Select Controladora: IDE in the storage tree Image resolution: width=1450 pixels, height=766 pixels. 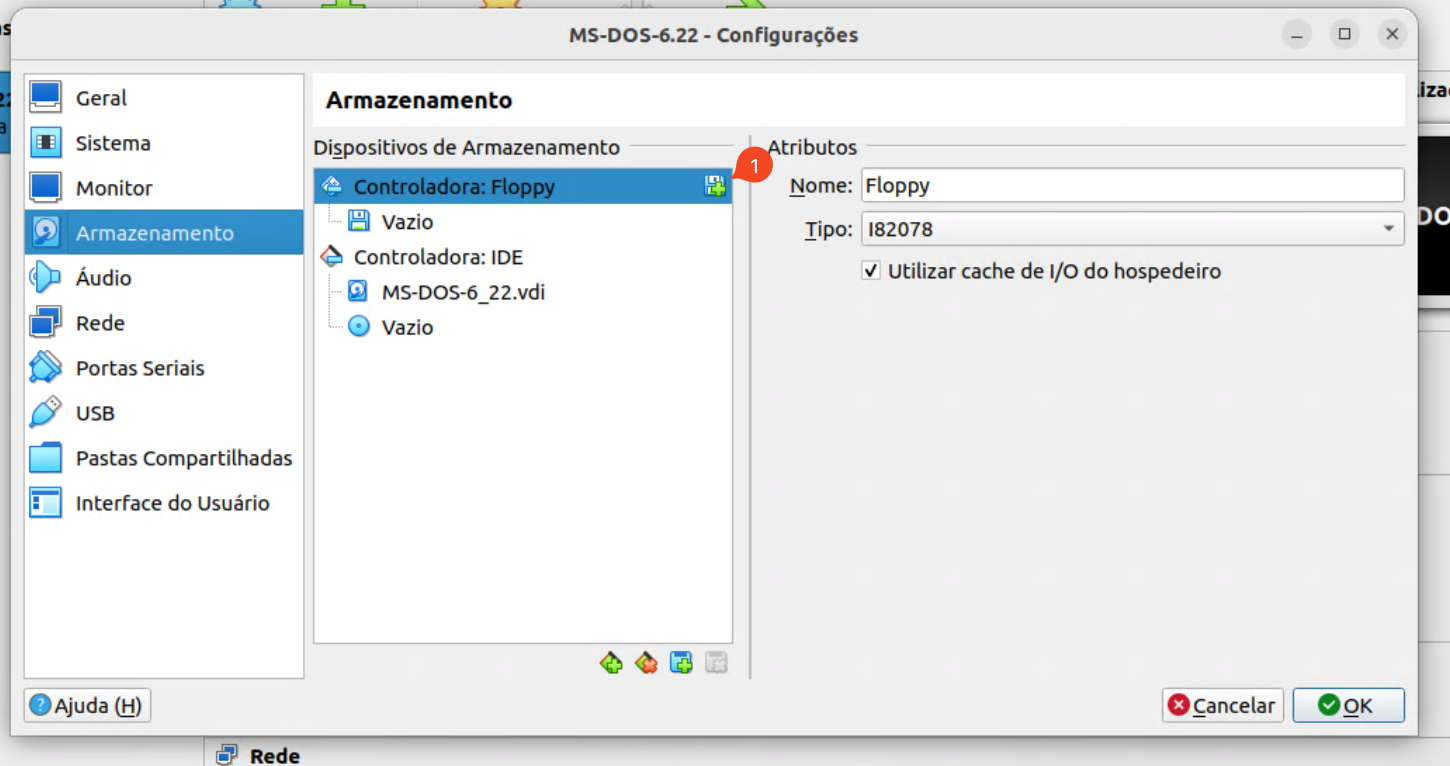pos(438,257)
